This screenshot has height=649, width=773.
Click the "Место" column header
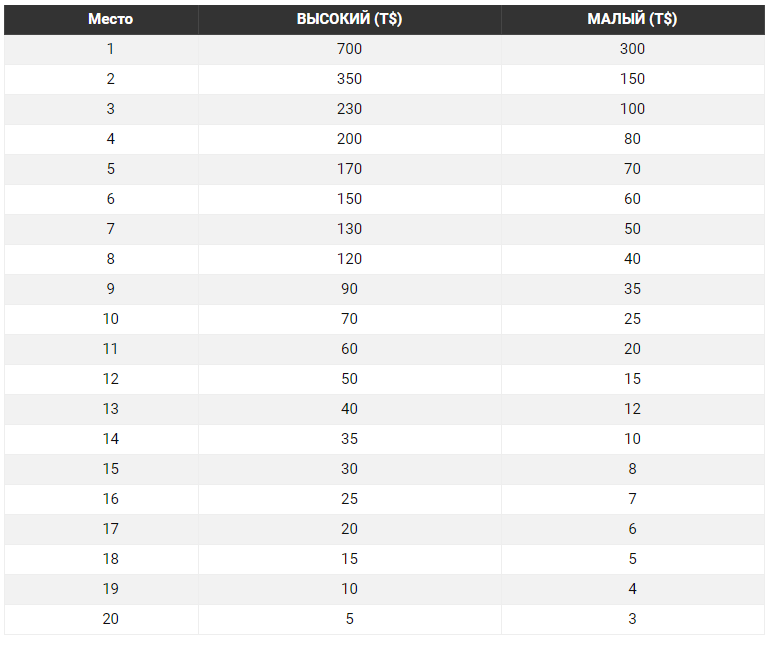(x=110, y=20)
